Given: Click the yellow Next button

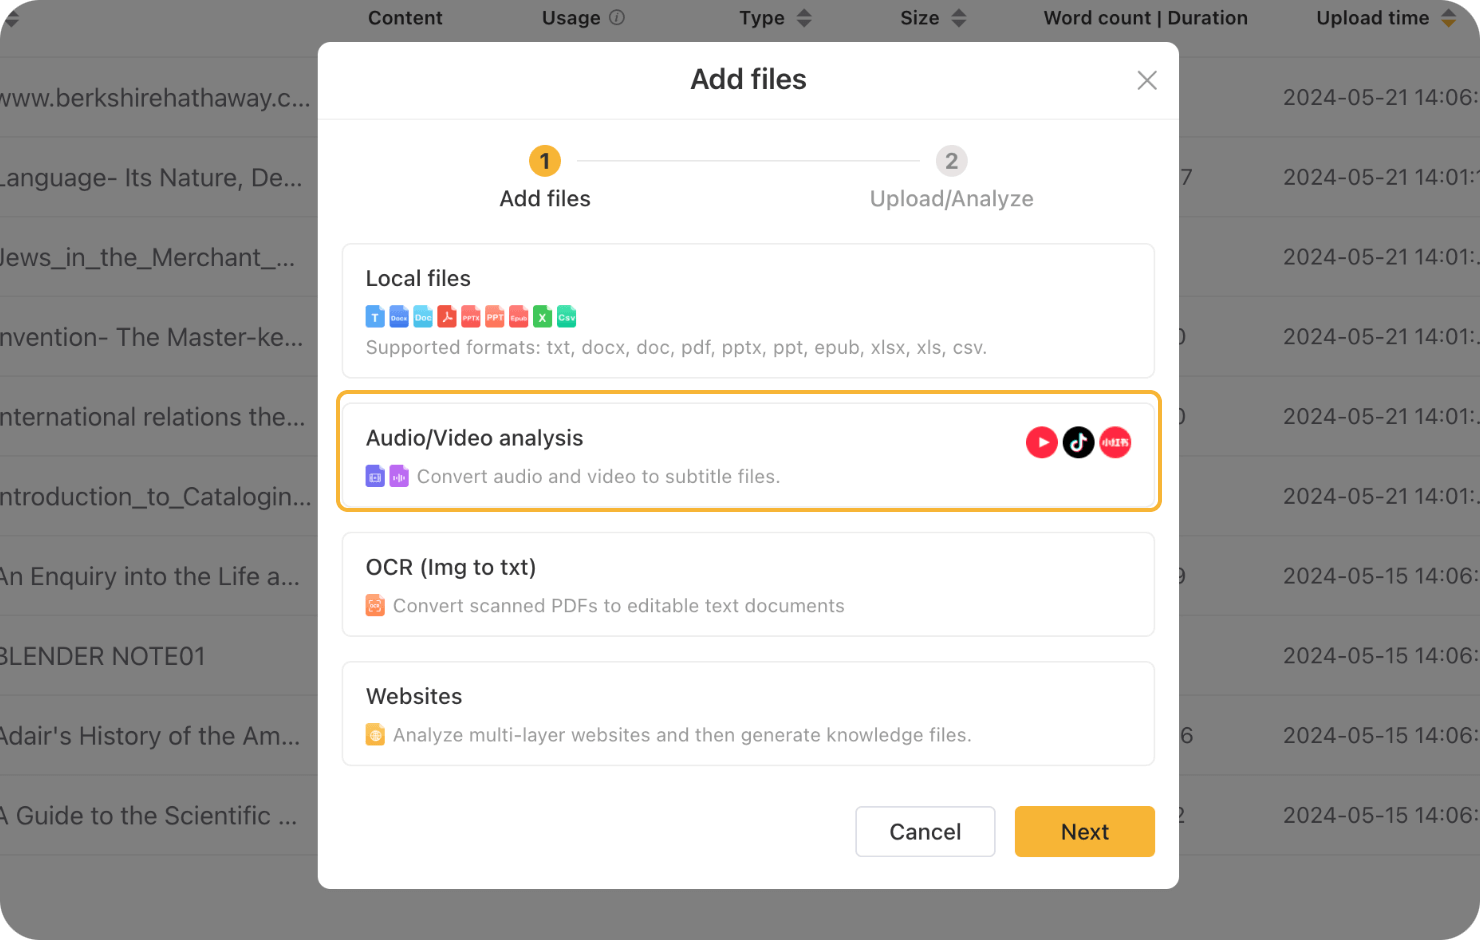Looking at the screenshot, I should [x=1084, y=832].
